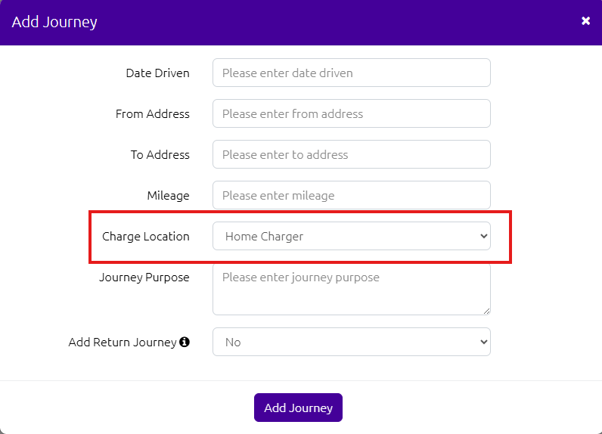Submit with the purple Add Journey button
The image size is (602, 434).
[x=298, y=407]
